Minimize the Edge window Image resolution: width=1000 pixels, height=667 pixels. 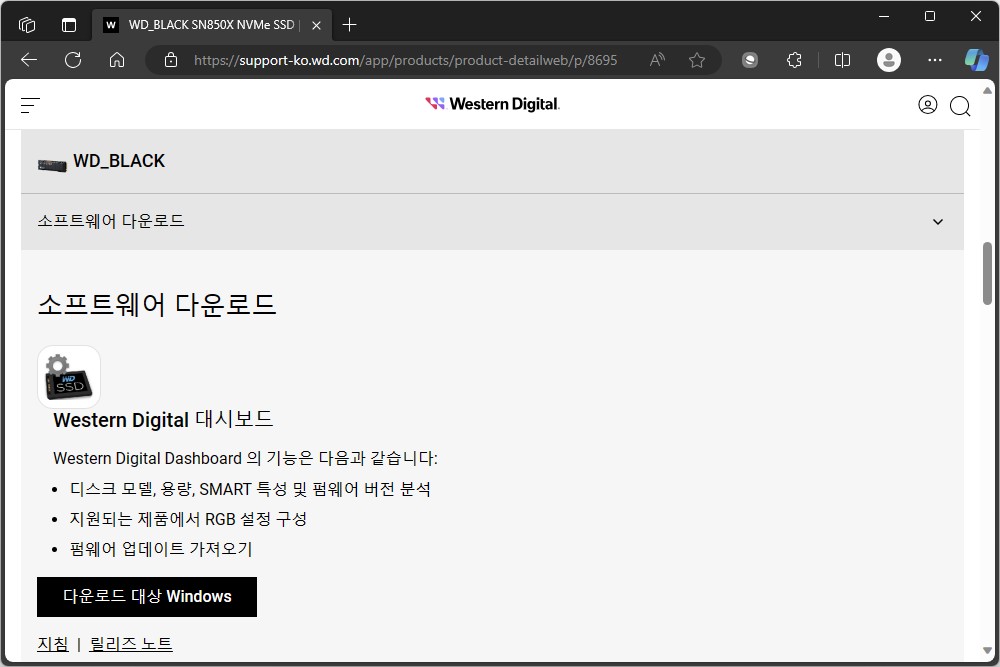coord(884,17)
